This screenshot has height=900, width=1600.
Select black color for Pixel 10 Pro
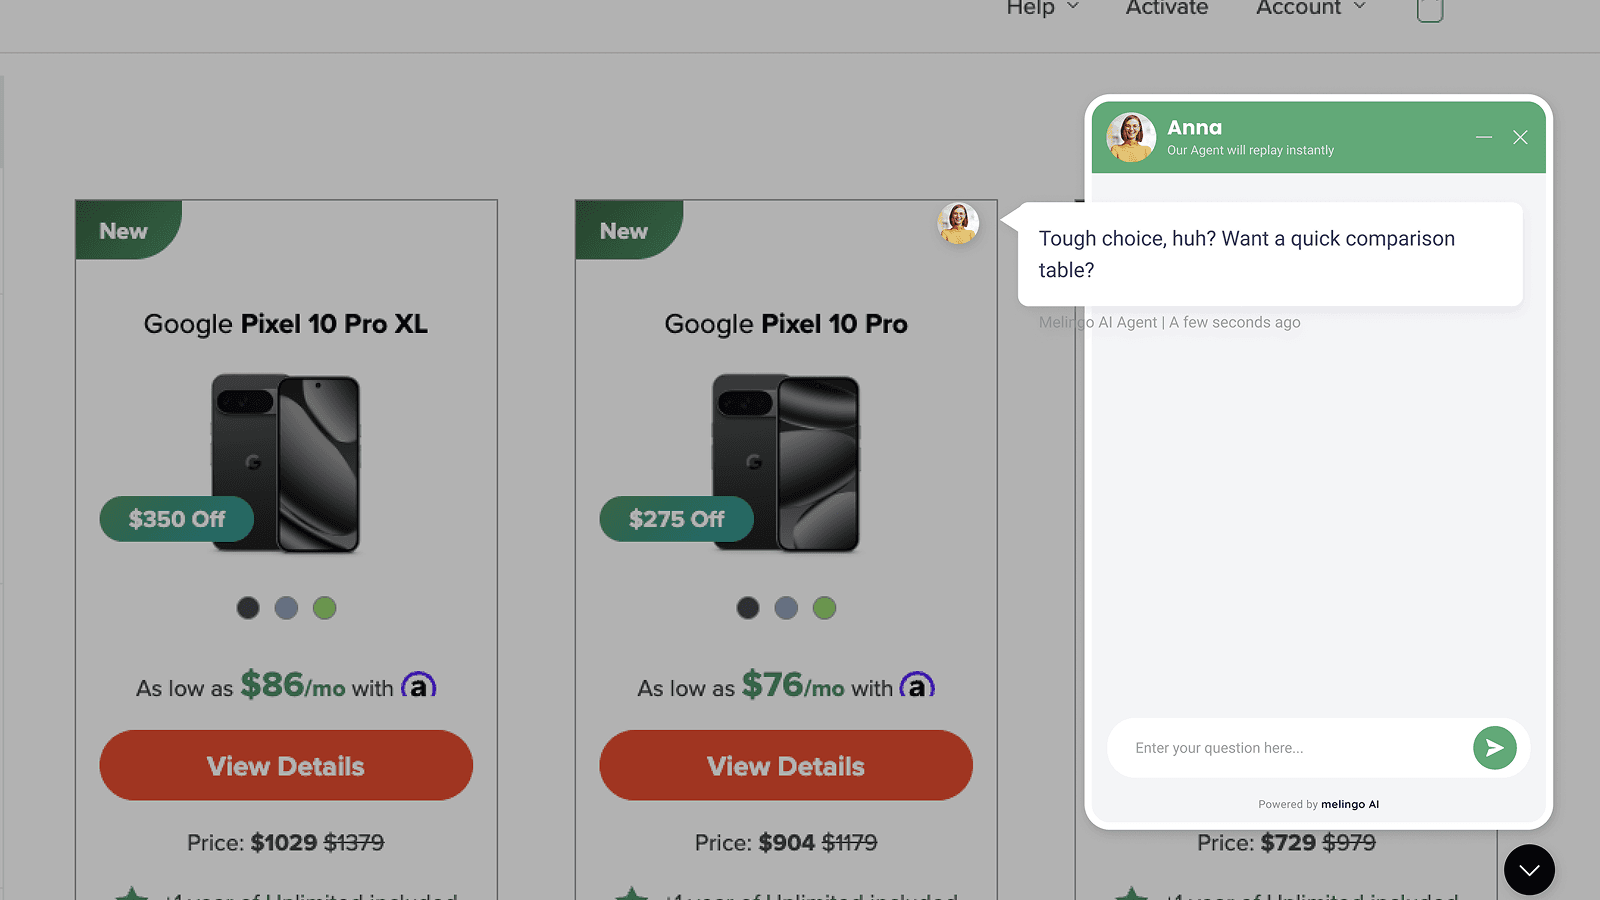pyautogui.click(x=748, y=608)
